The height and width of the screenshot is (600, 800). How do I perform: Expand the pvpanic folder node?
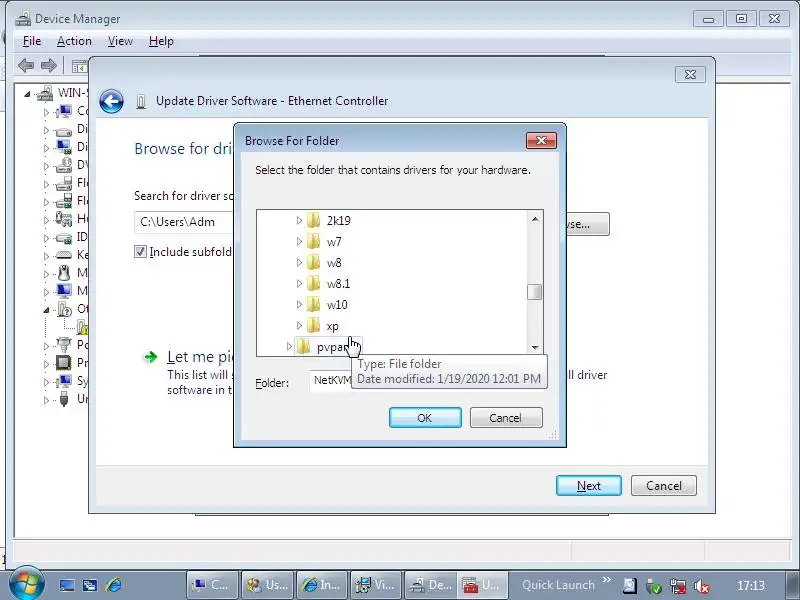(x=289, y=347)
